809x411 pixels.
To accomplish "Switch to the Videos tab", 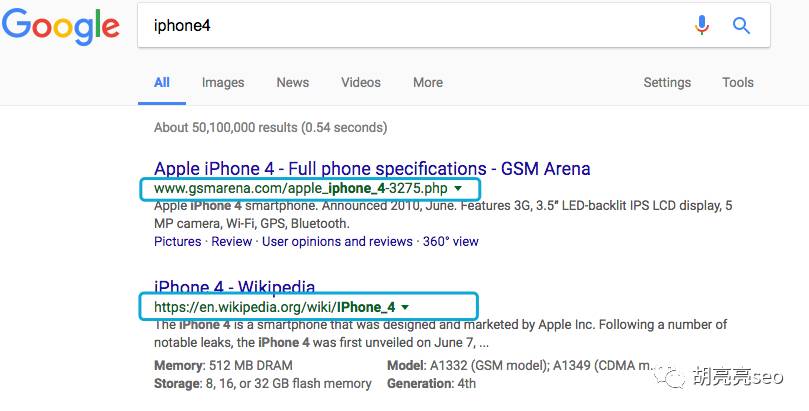I will point(361,83).
